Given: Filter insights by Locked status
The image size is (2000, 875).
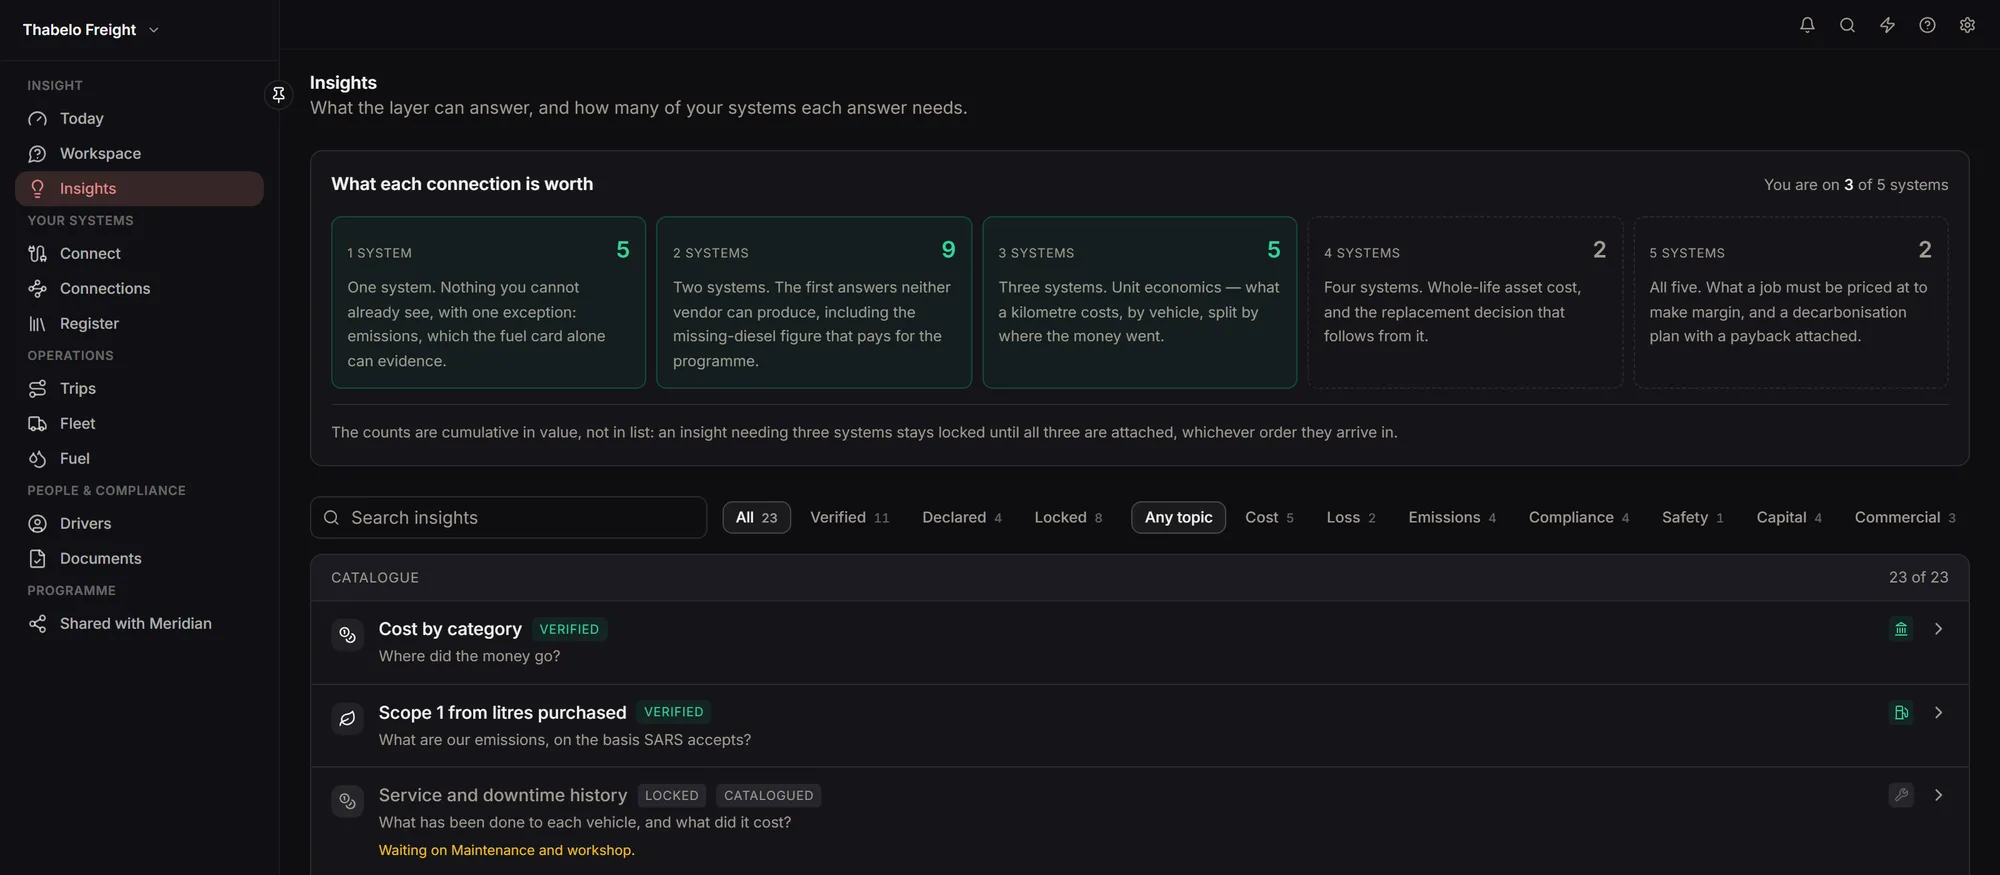Looking at the screenshot, I should 1068,518.
